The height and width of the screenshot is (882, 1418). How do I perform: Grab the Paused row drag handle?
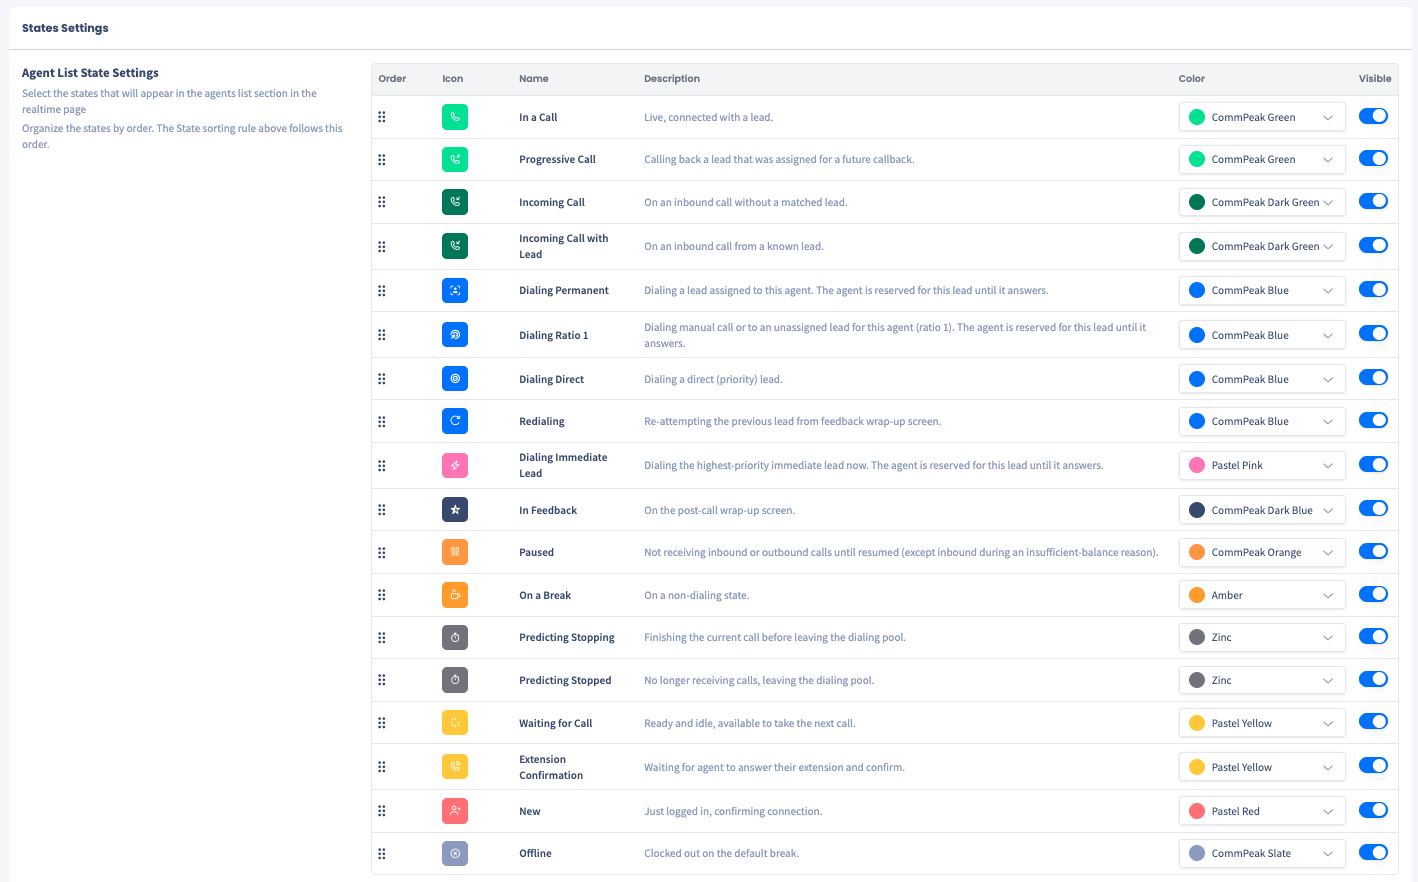pyautogui.click(x=382, y=552)
